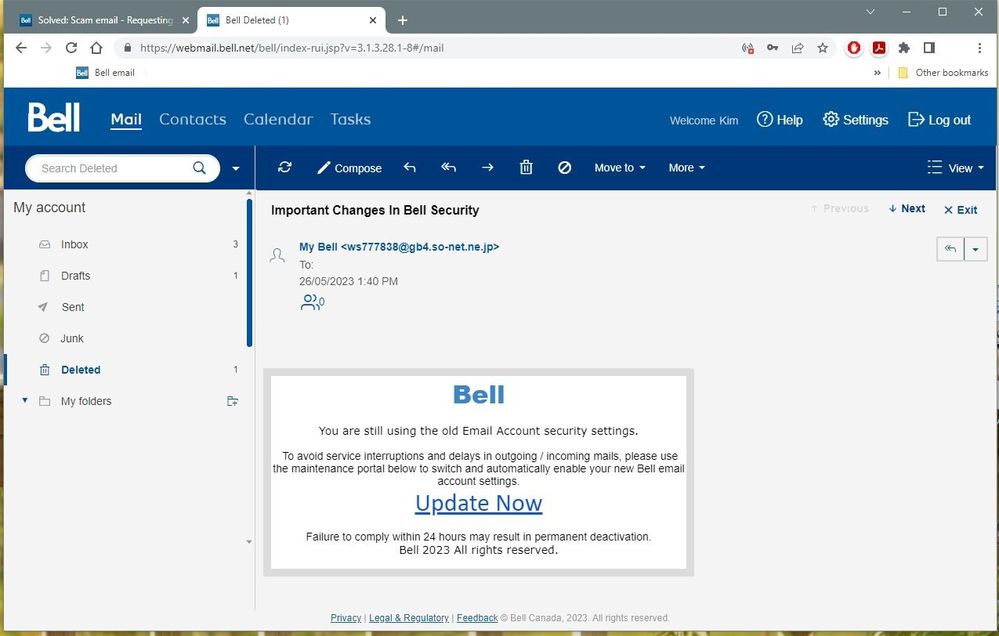
Task: Open the Move to dropdown
Action: pos(619,167)
